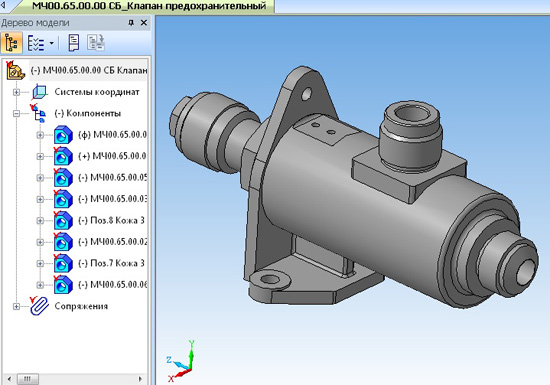Click the XYZ axis orientation indicator
Image resolution: width=550 pixels, height=385 pixels.
coord(181,361)
